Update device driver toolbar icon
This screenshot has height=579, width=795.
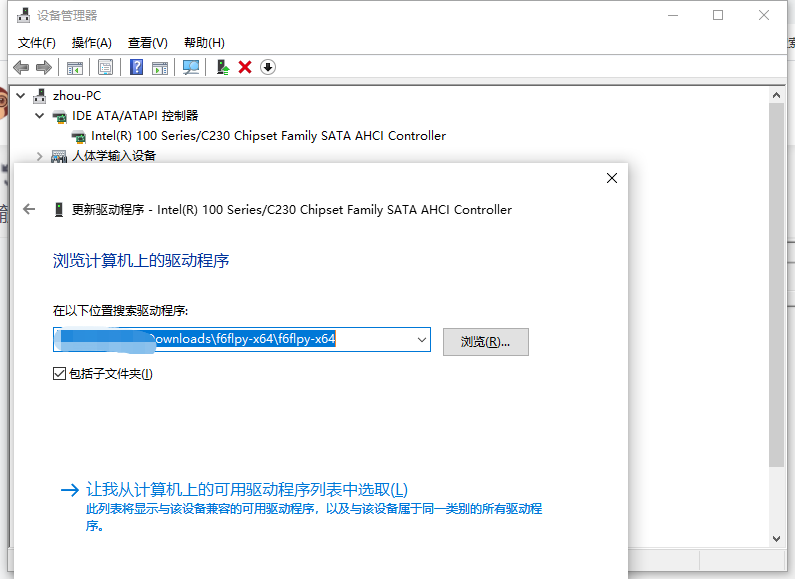pyautogui.click(x=223, y=67)
